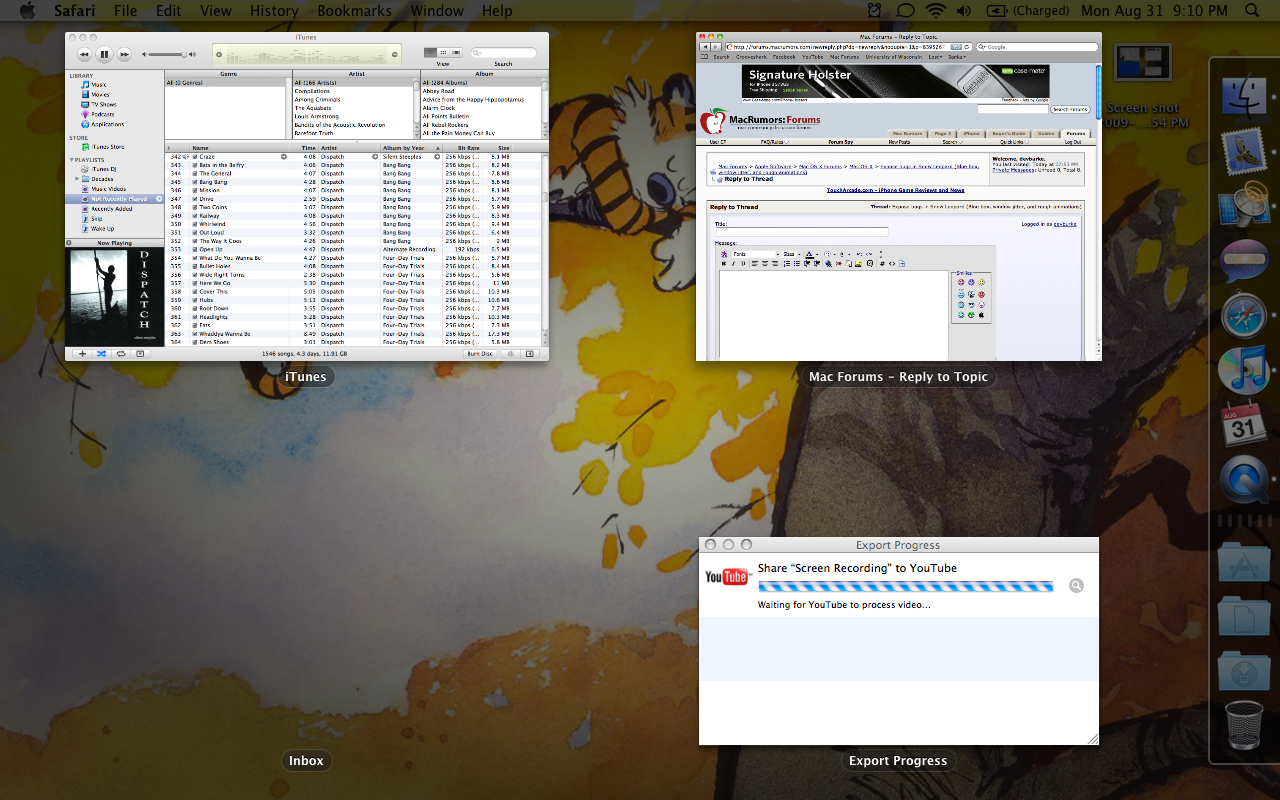
Task: Go forward in Safari window
Action: [716, 47]
